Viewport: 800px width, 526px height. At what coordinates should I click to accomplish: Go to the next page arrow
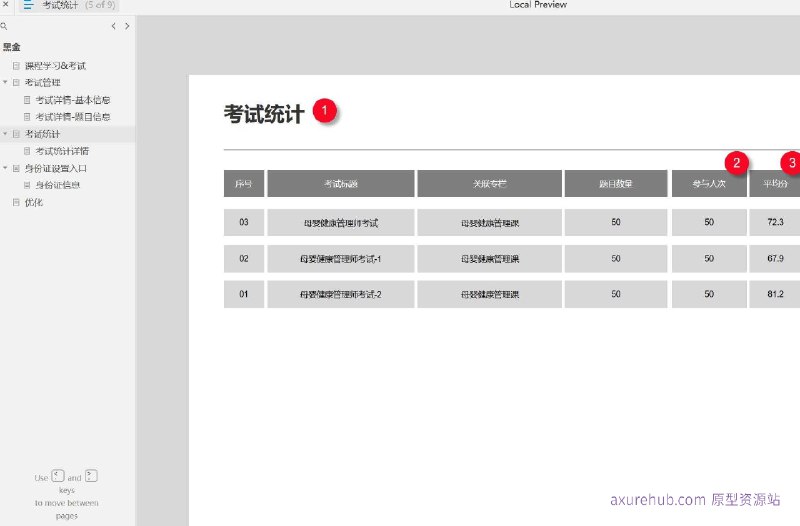(x=127, y=26)
